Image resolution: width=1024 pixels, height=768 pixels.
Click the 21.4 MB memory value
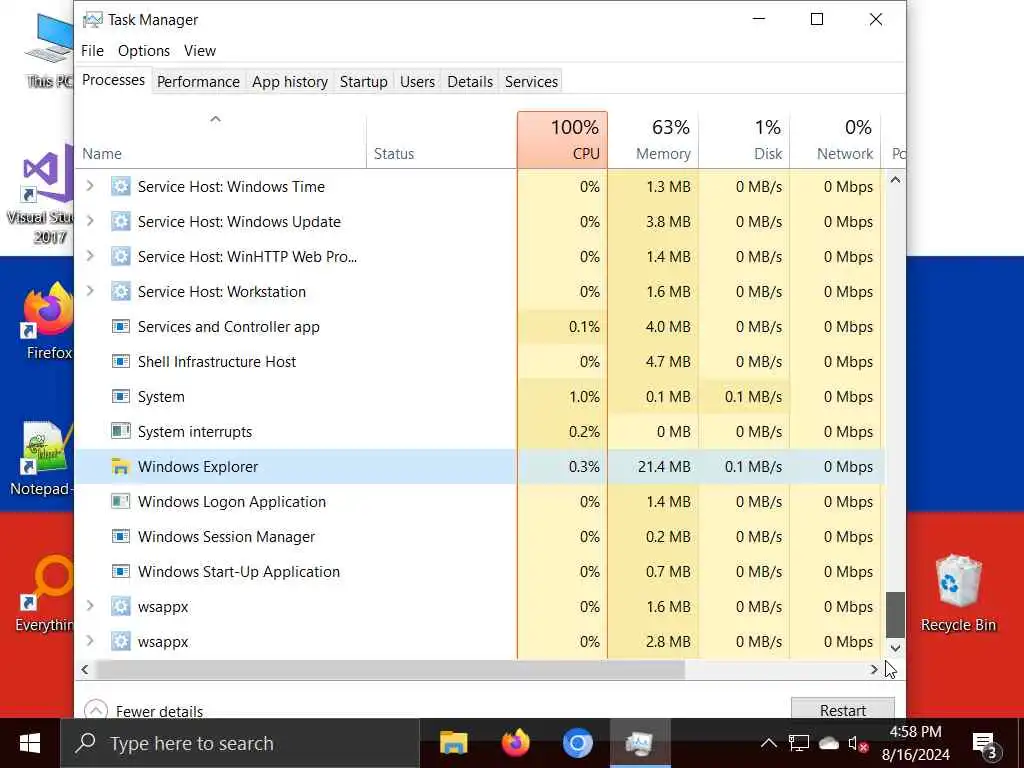[x=664, y=466]
